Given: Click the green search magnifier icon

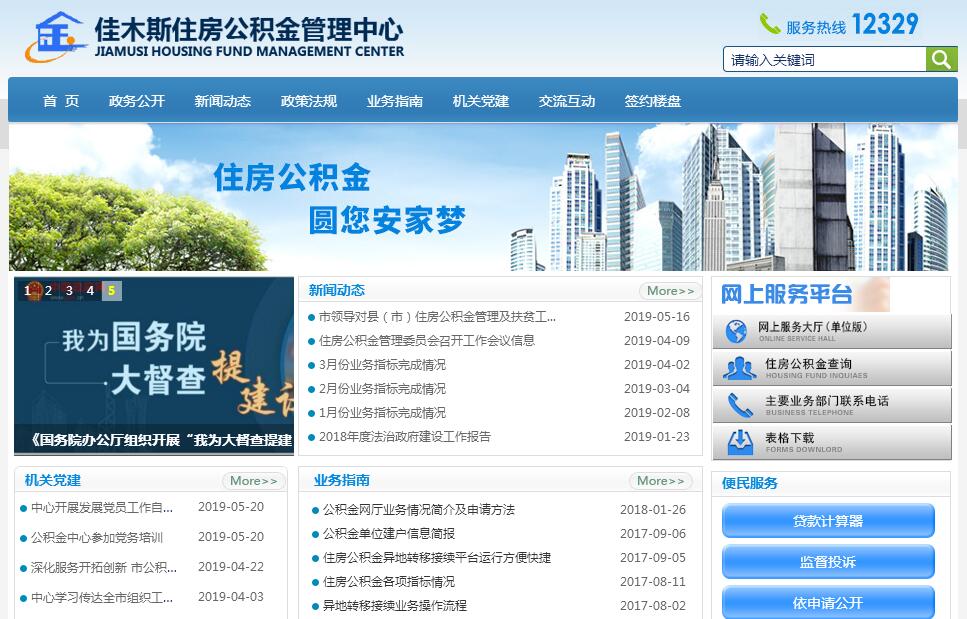Looking at the screenshot, I should [x=941, y=60].
